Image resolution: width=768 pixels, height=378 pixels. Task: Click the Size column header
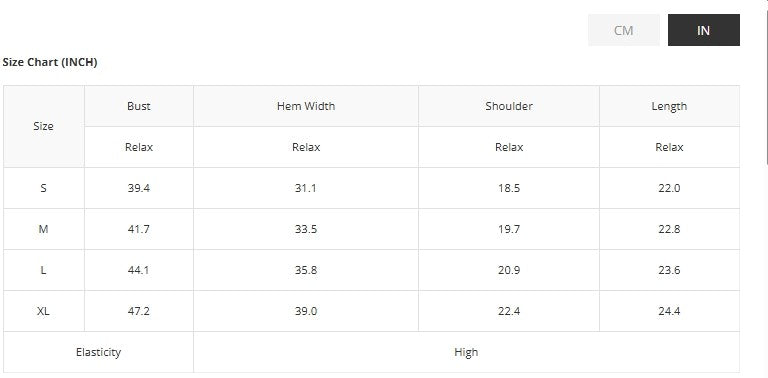coord(44,126)
